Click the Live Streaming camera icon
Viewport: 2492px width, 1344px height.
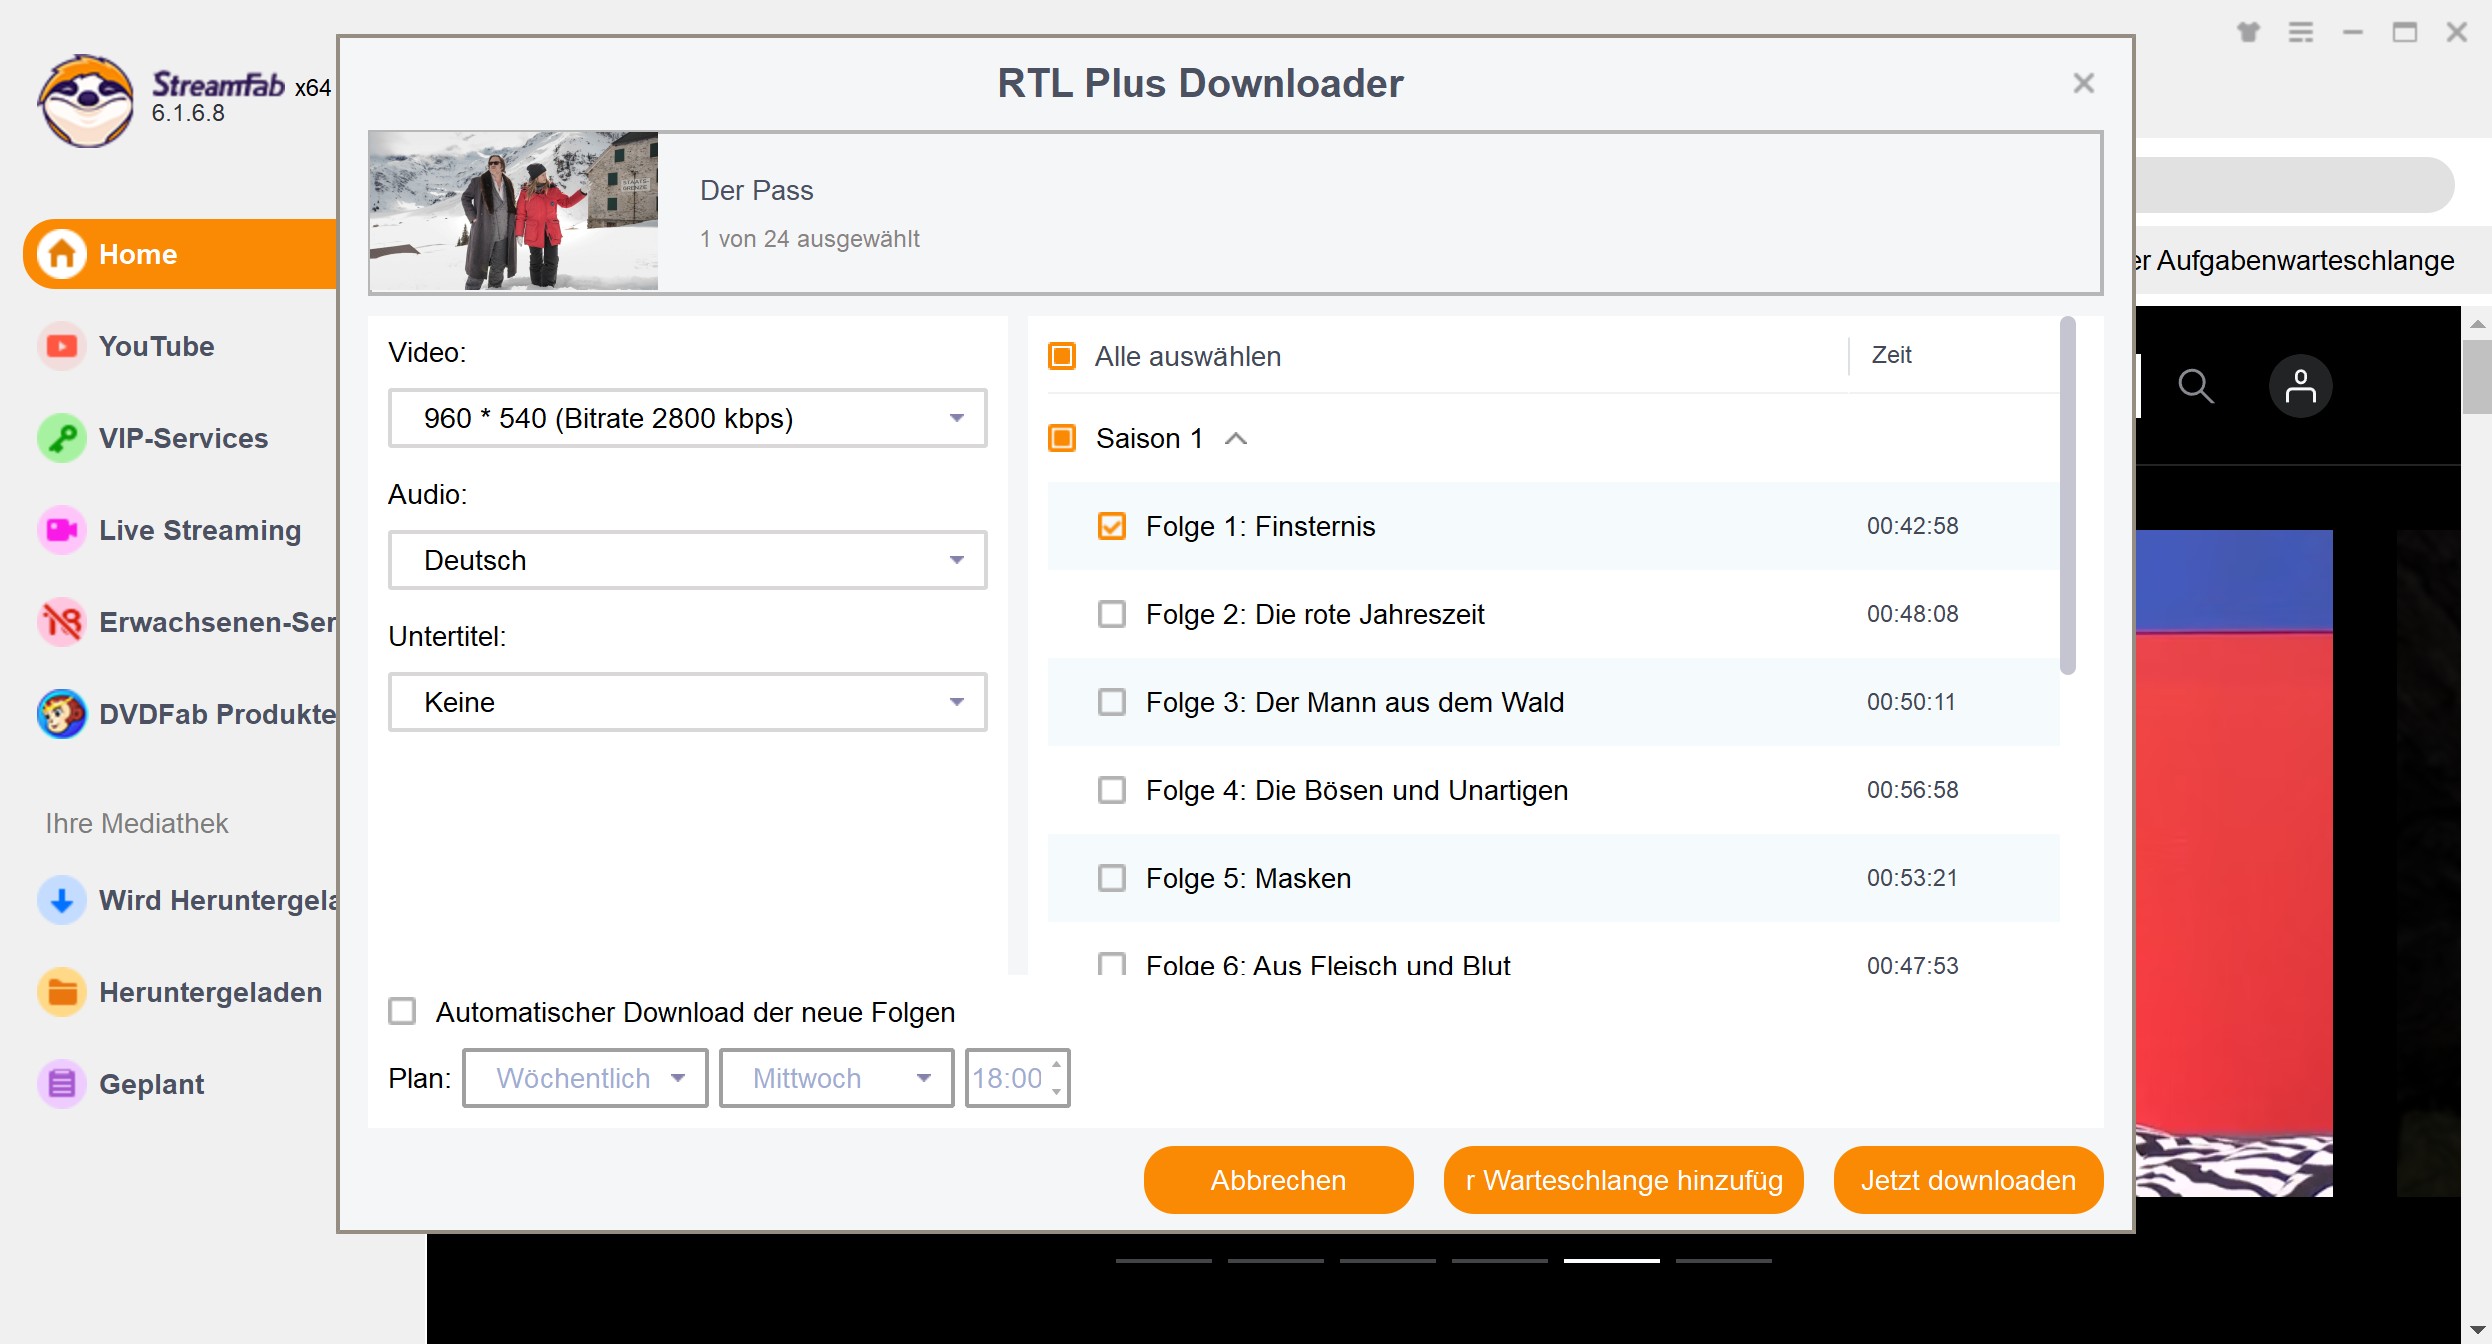62,530
